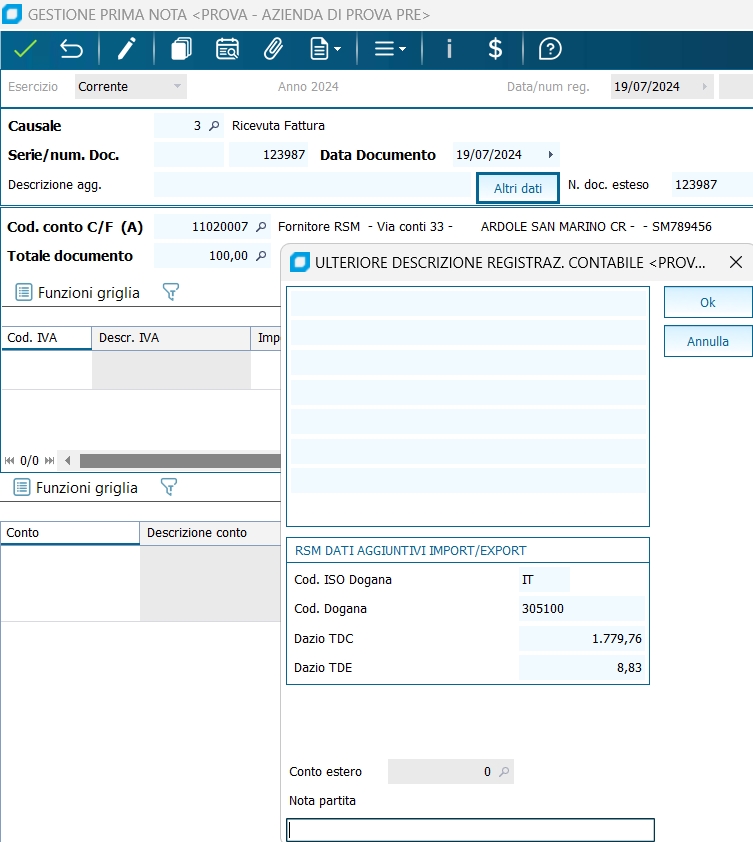The width and height of the screenshot is (753, 842).
Task: Open Data Documento date picker arrow
Action: pos(550,155)
